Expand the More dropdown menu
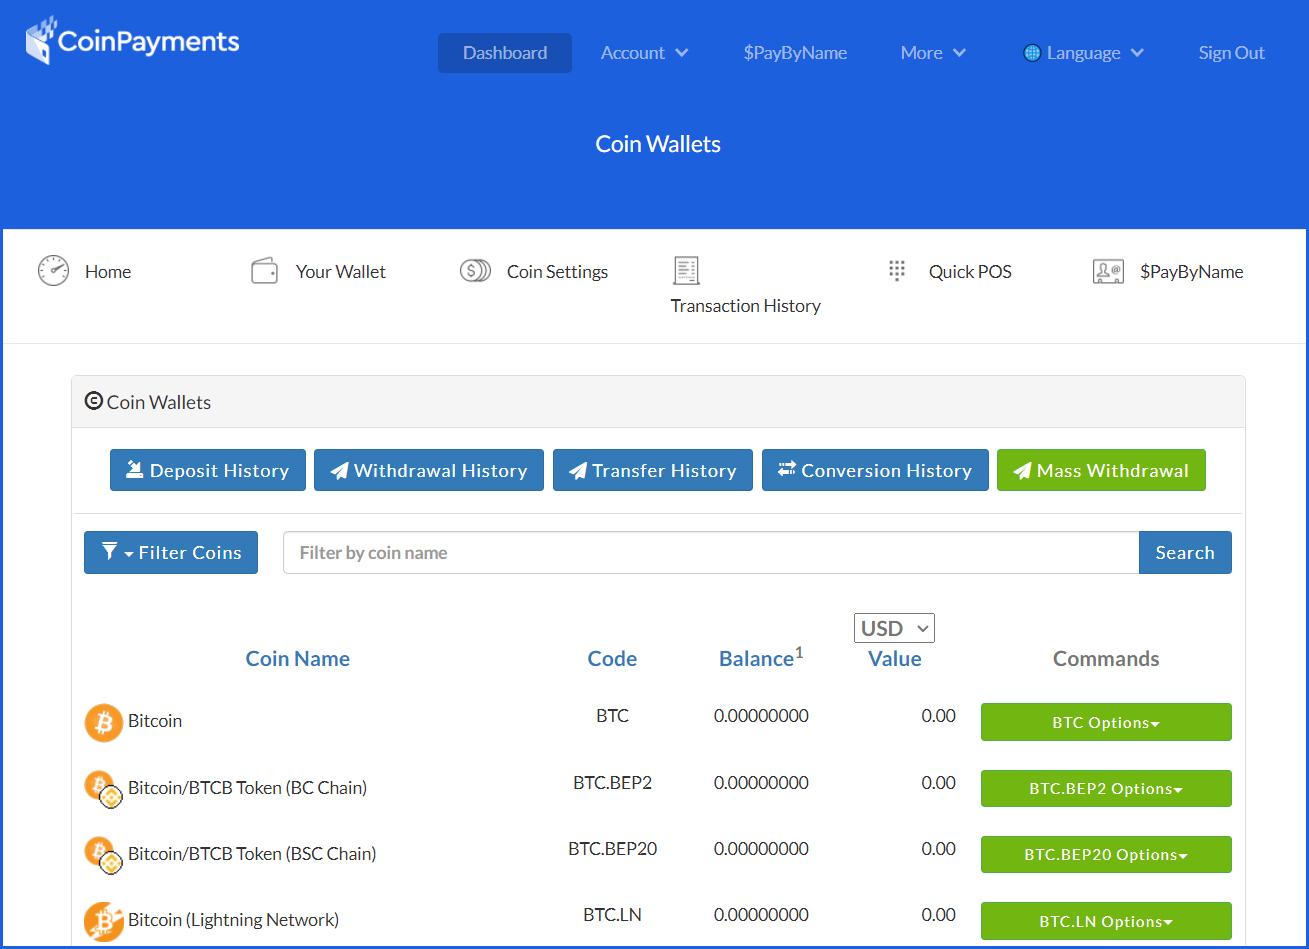 (933, 53)
